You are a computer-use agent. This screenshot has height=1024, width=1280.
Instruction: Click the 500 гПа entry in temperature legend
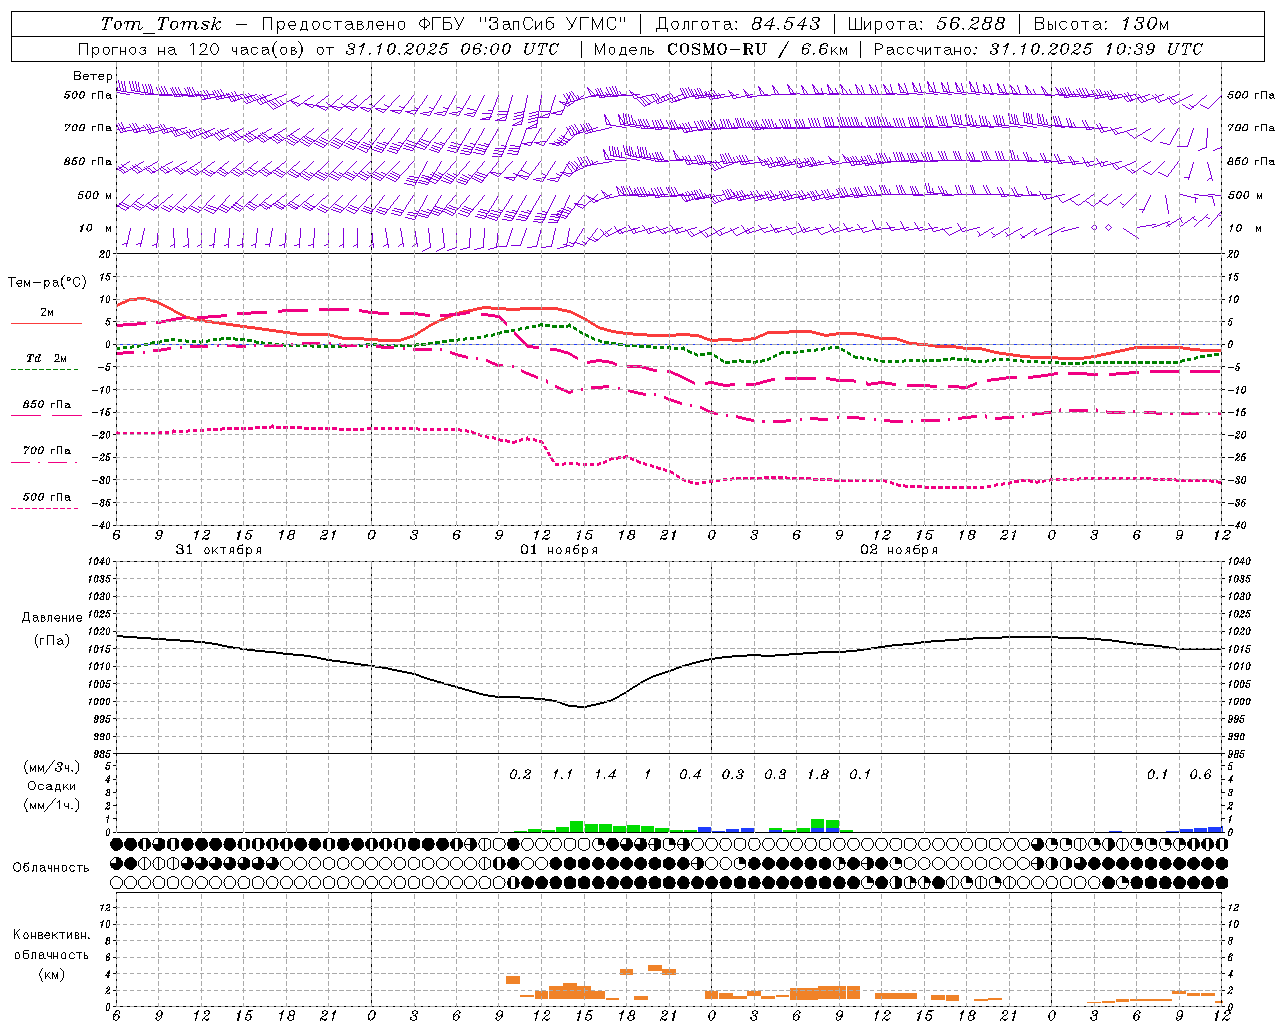(47, 497)
